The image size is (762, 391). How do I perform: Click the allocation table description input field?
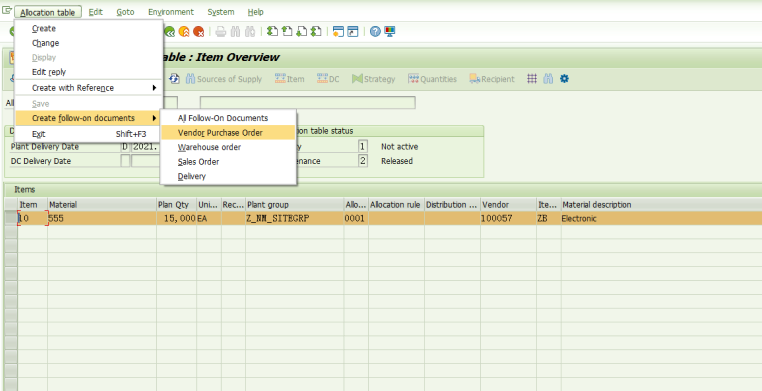(308, 102)
